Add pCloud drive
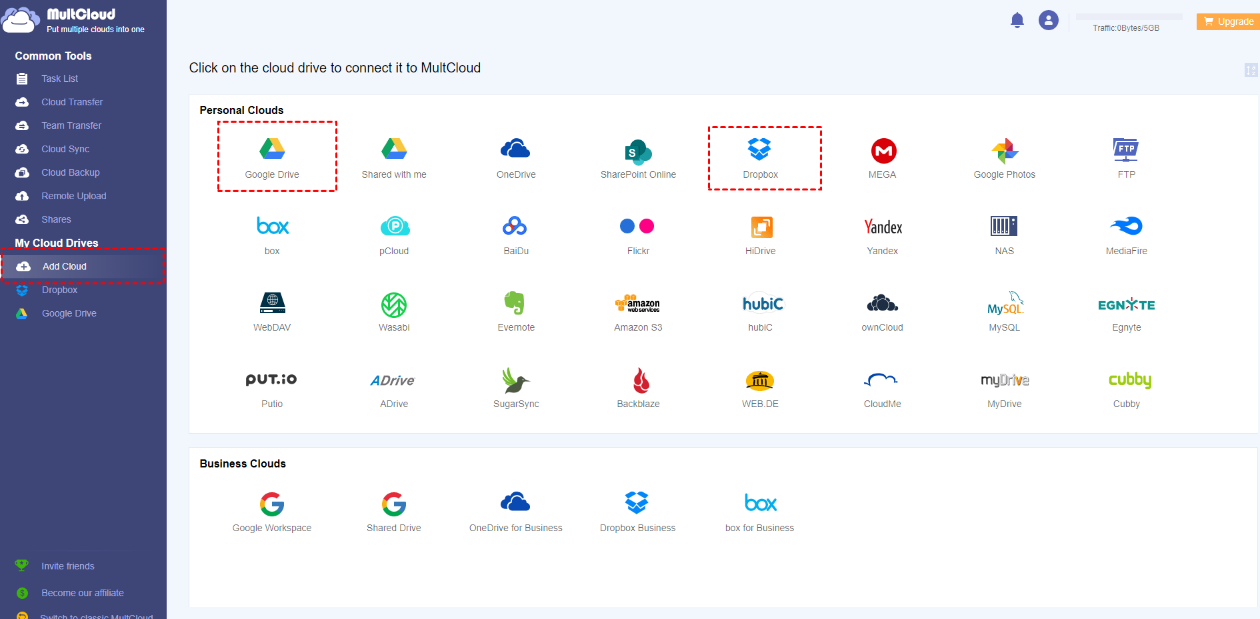 394,236
